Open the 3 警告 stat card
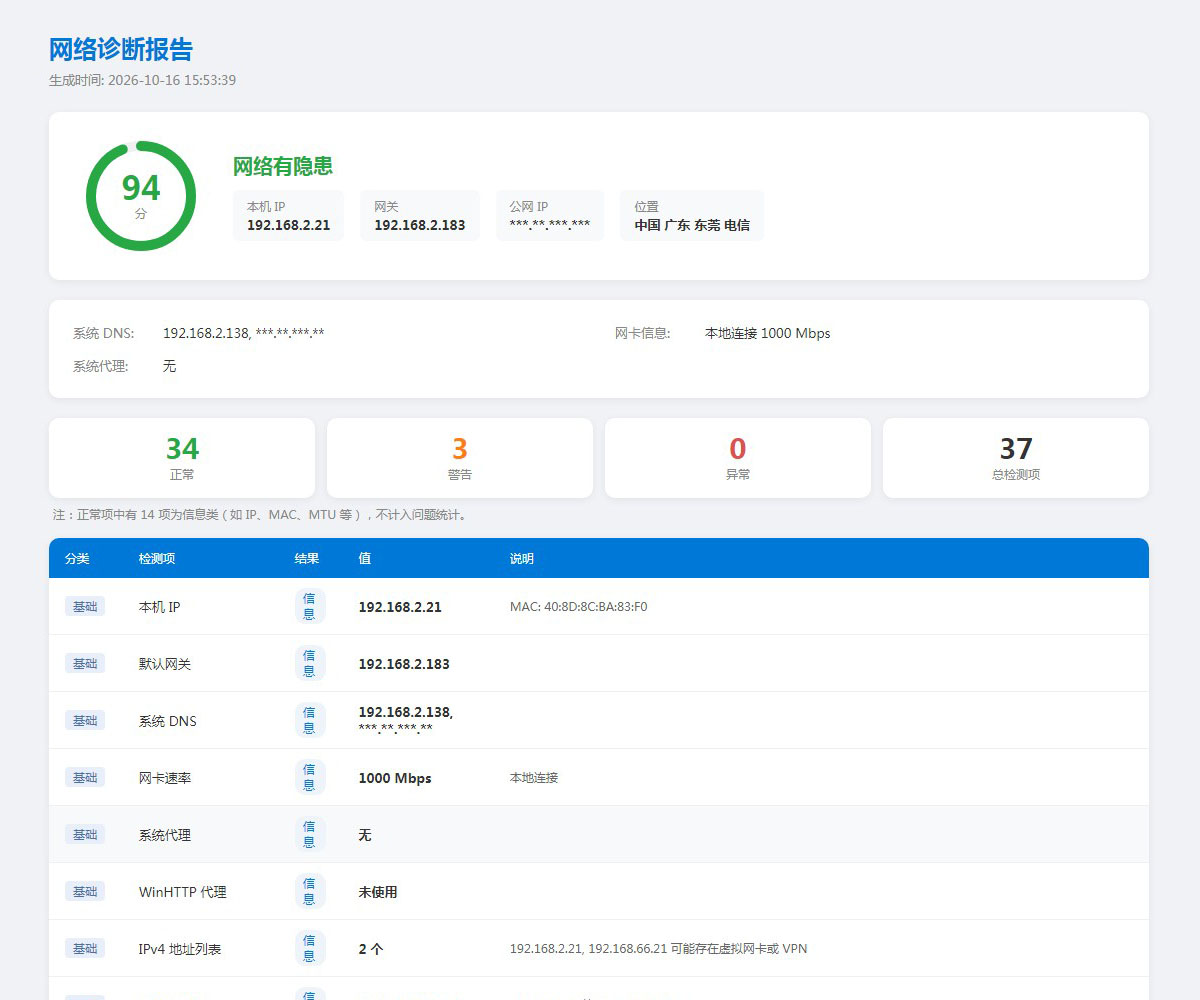1200x1000 pixels. coord(460,458)
